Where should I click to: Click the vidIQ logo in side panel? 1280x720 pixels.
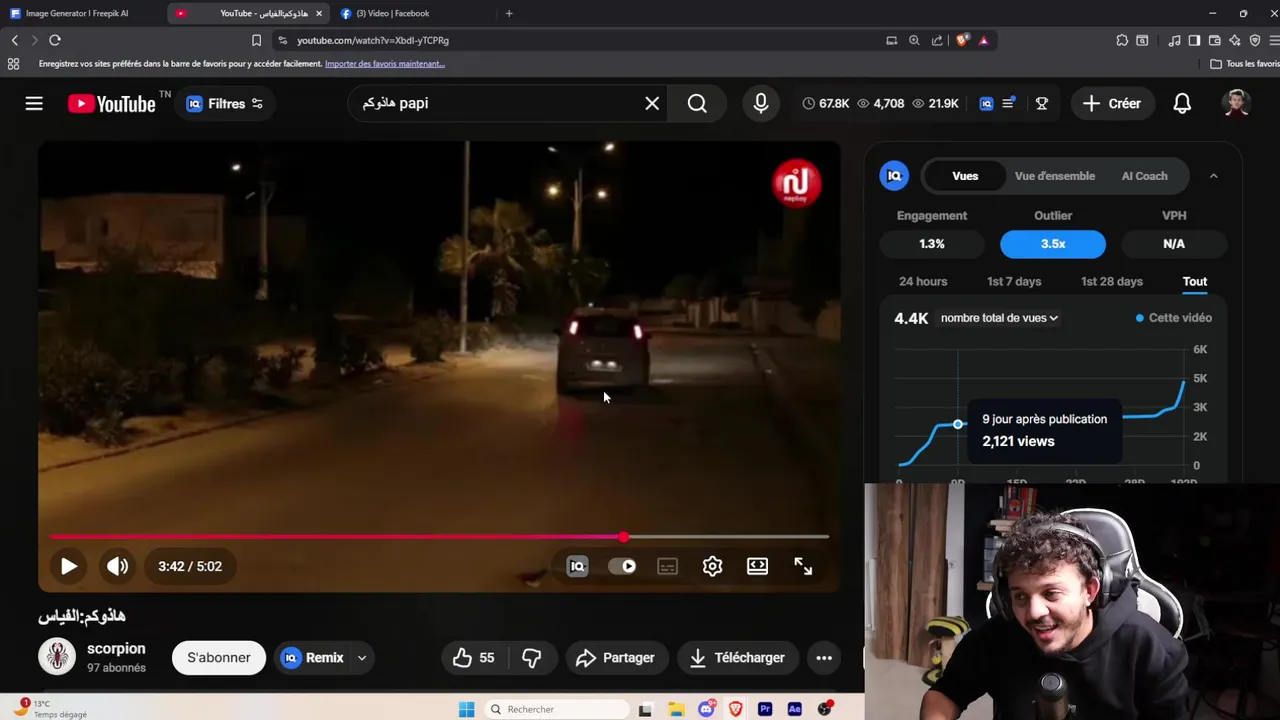coord(894,176)
